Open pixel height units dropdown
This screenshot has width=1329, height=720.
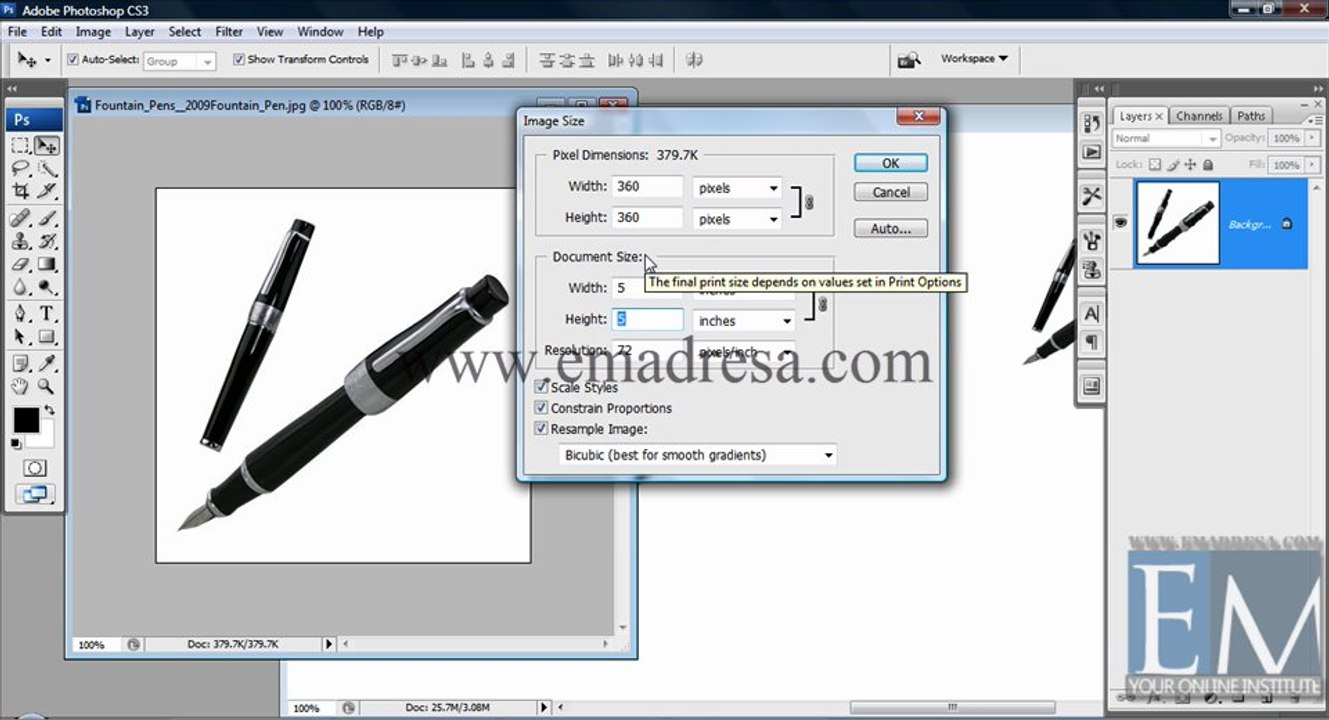pyautogui.click(x=737, y=219)
